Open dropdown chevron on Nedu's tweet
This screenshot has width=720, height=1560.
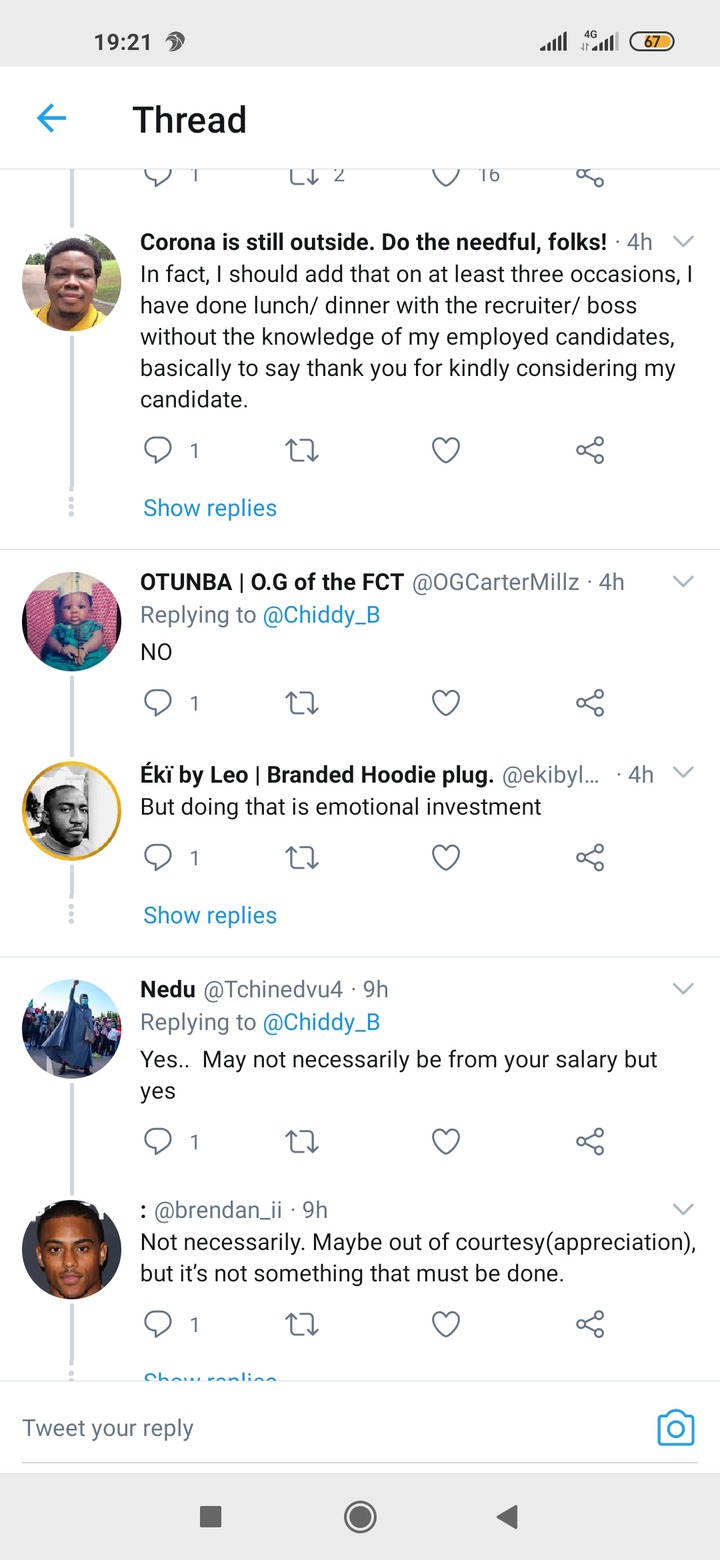[x=683, y=989]
